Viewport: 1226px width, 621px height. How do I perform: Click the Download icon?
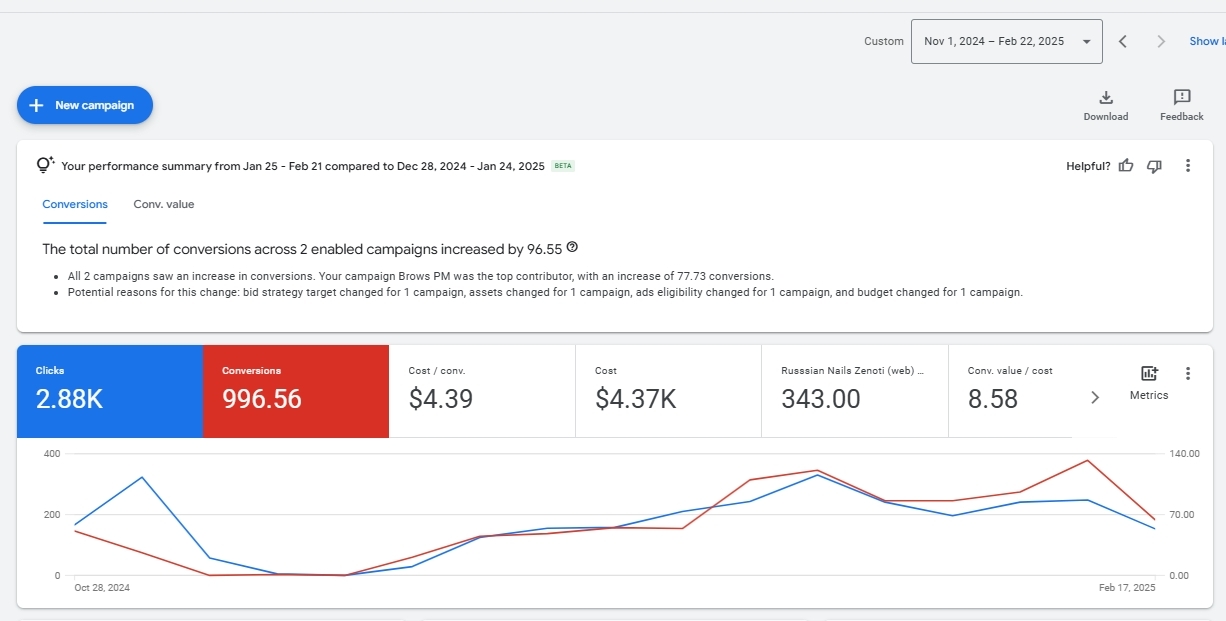coord(1105,97)
